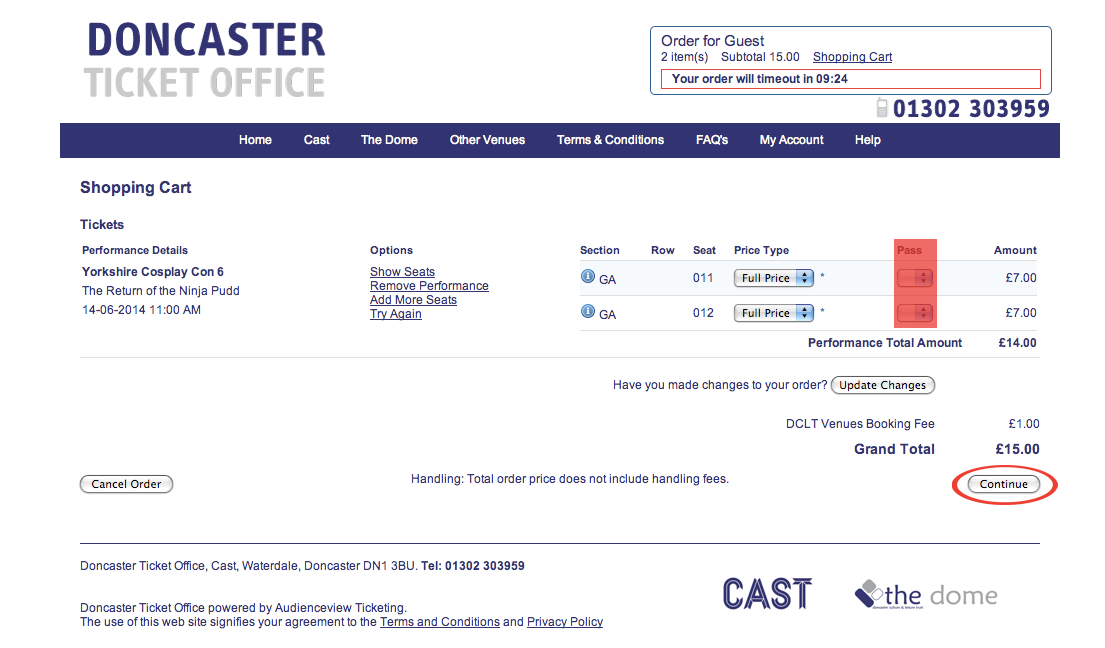The image size is (1105, 648).
Task: Open Price Type dropdown for seat 012
Action: click(773, 313)
